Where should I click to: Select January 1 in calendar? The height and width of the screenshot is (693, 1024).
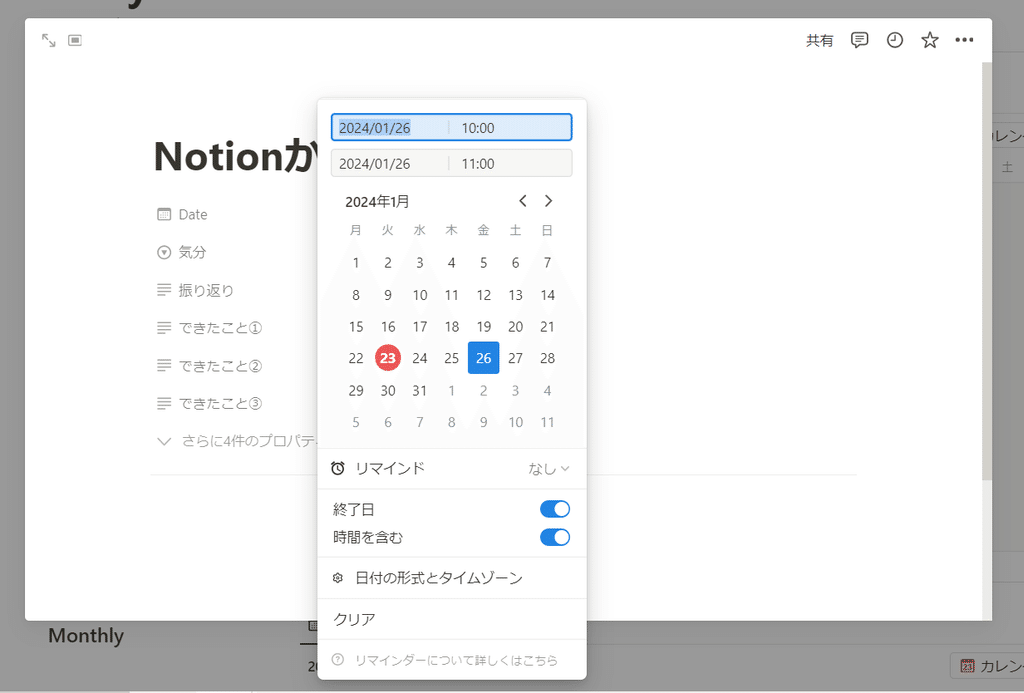tap(356, 263)
